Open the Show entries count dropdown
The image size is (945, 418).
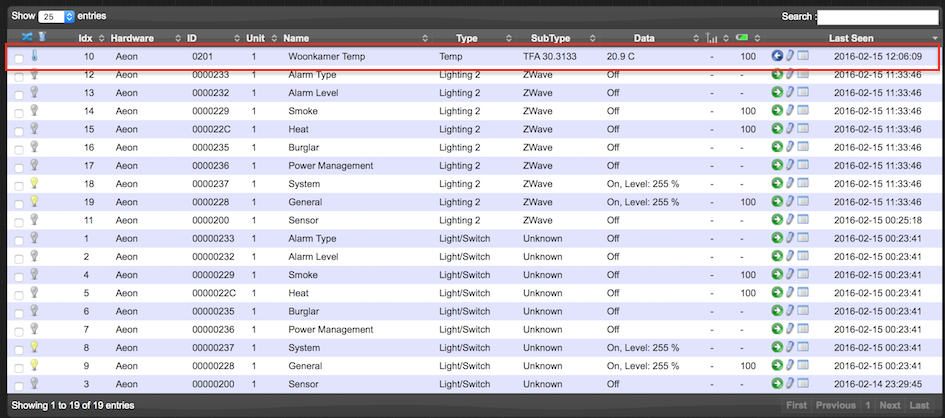coord(57,16)
